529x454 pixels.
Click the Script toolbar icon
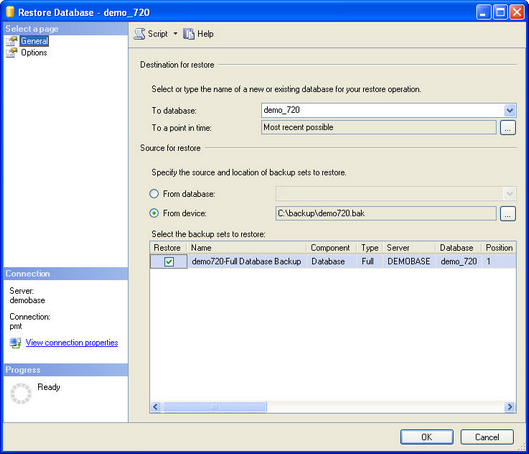[x=139, y=34]
